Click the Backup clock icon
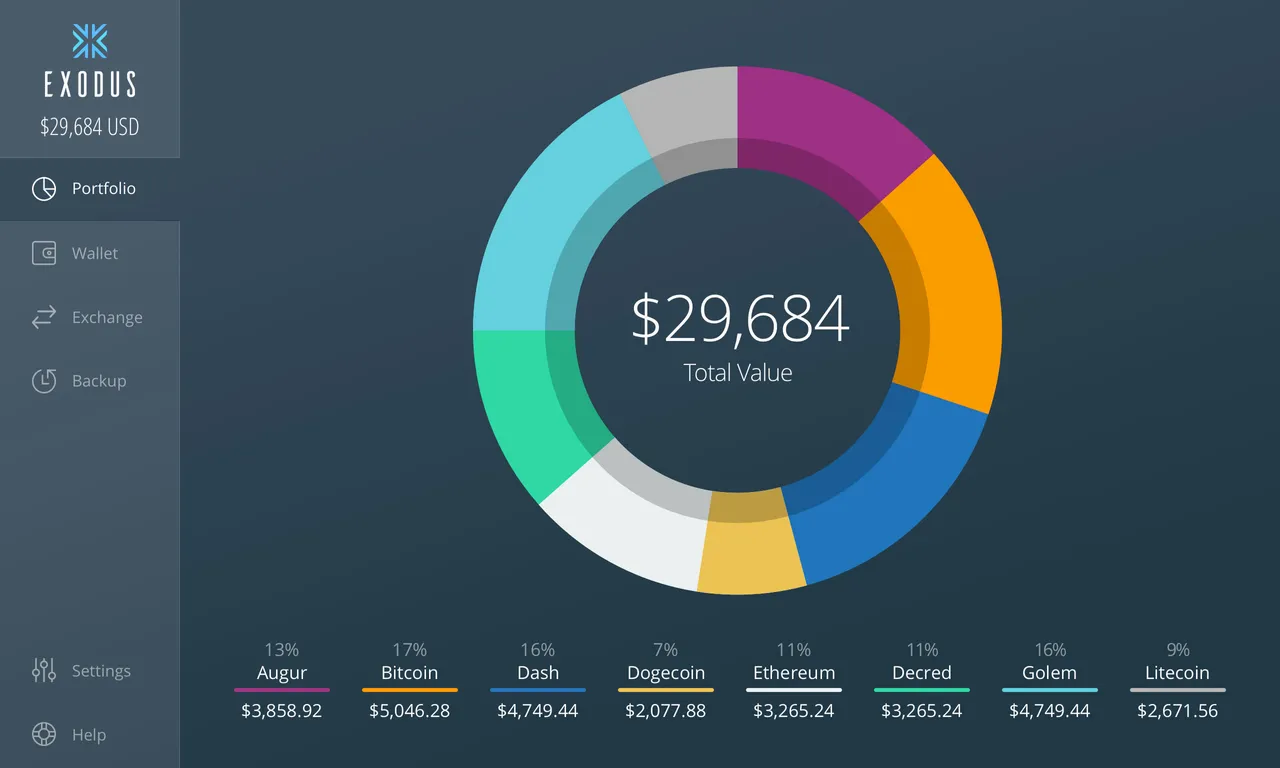Screen dimensions: 1280x768 [x=44, y=381]
